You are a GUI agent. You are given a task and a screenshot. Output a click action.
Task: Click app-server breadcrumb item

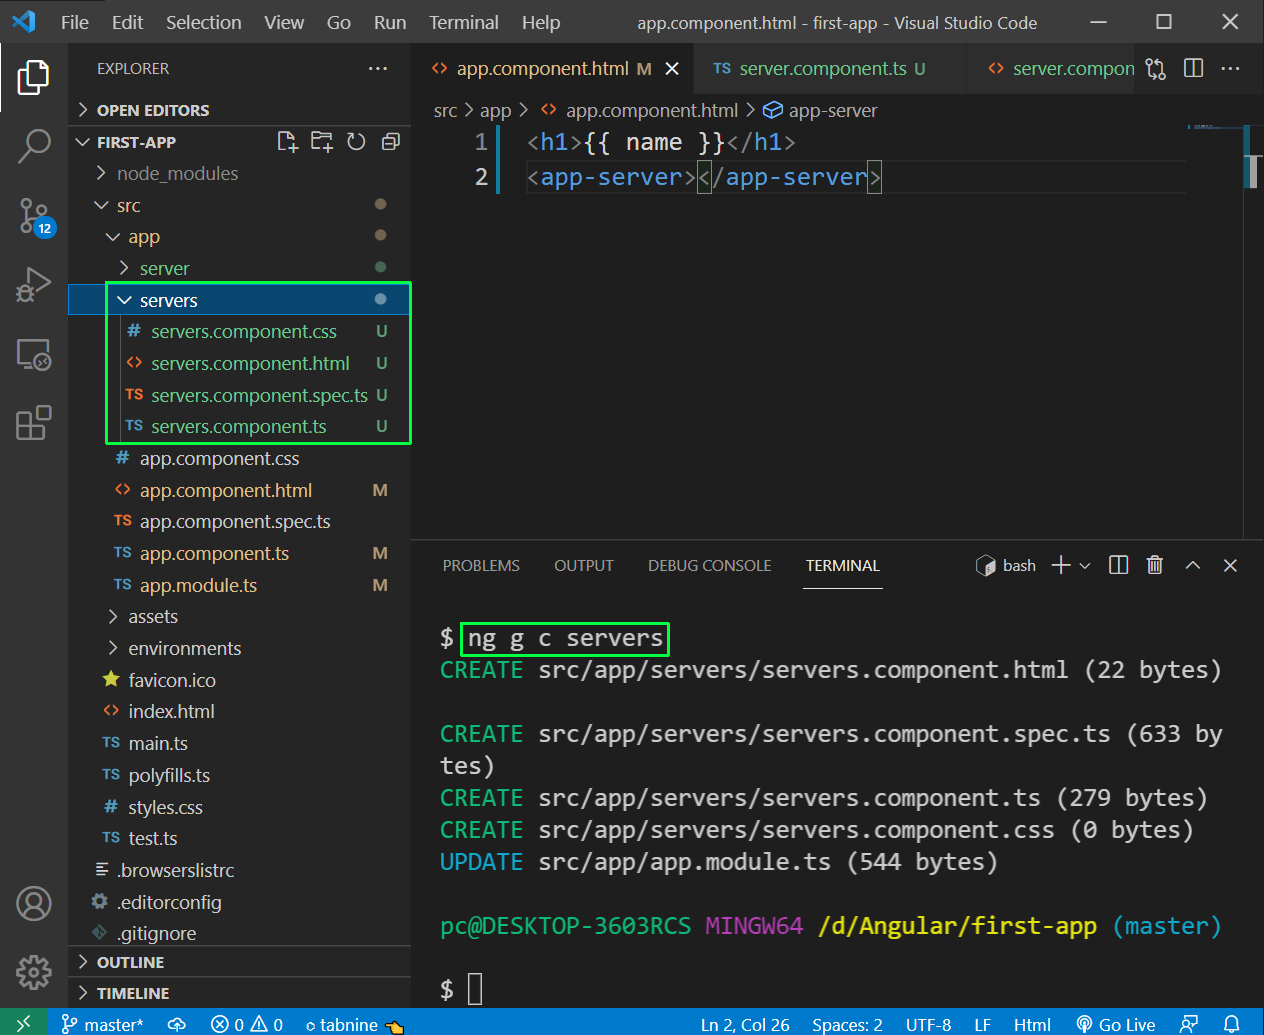coord(820,110)
